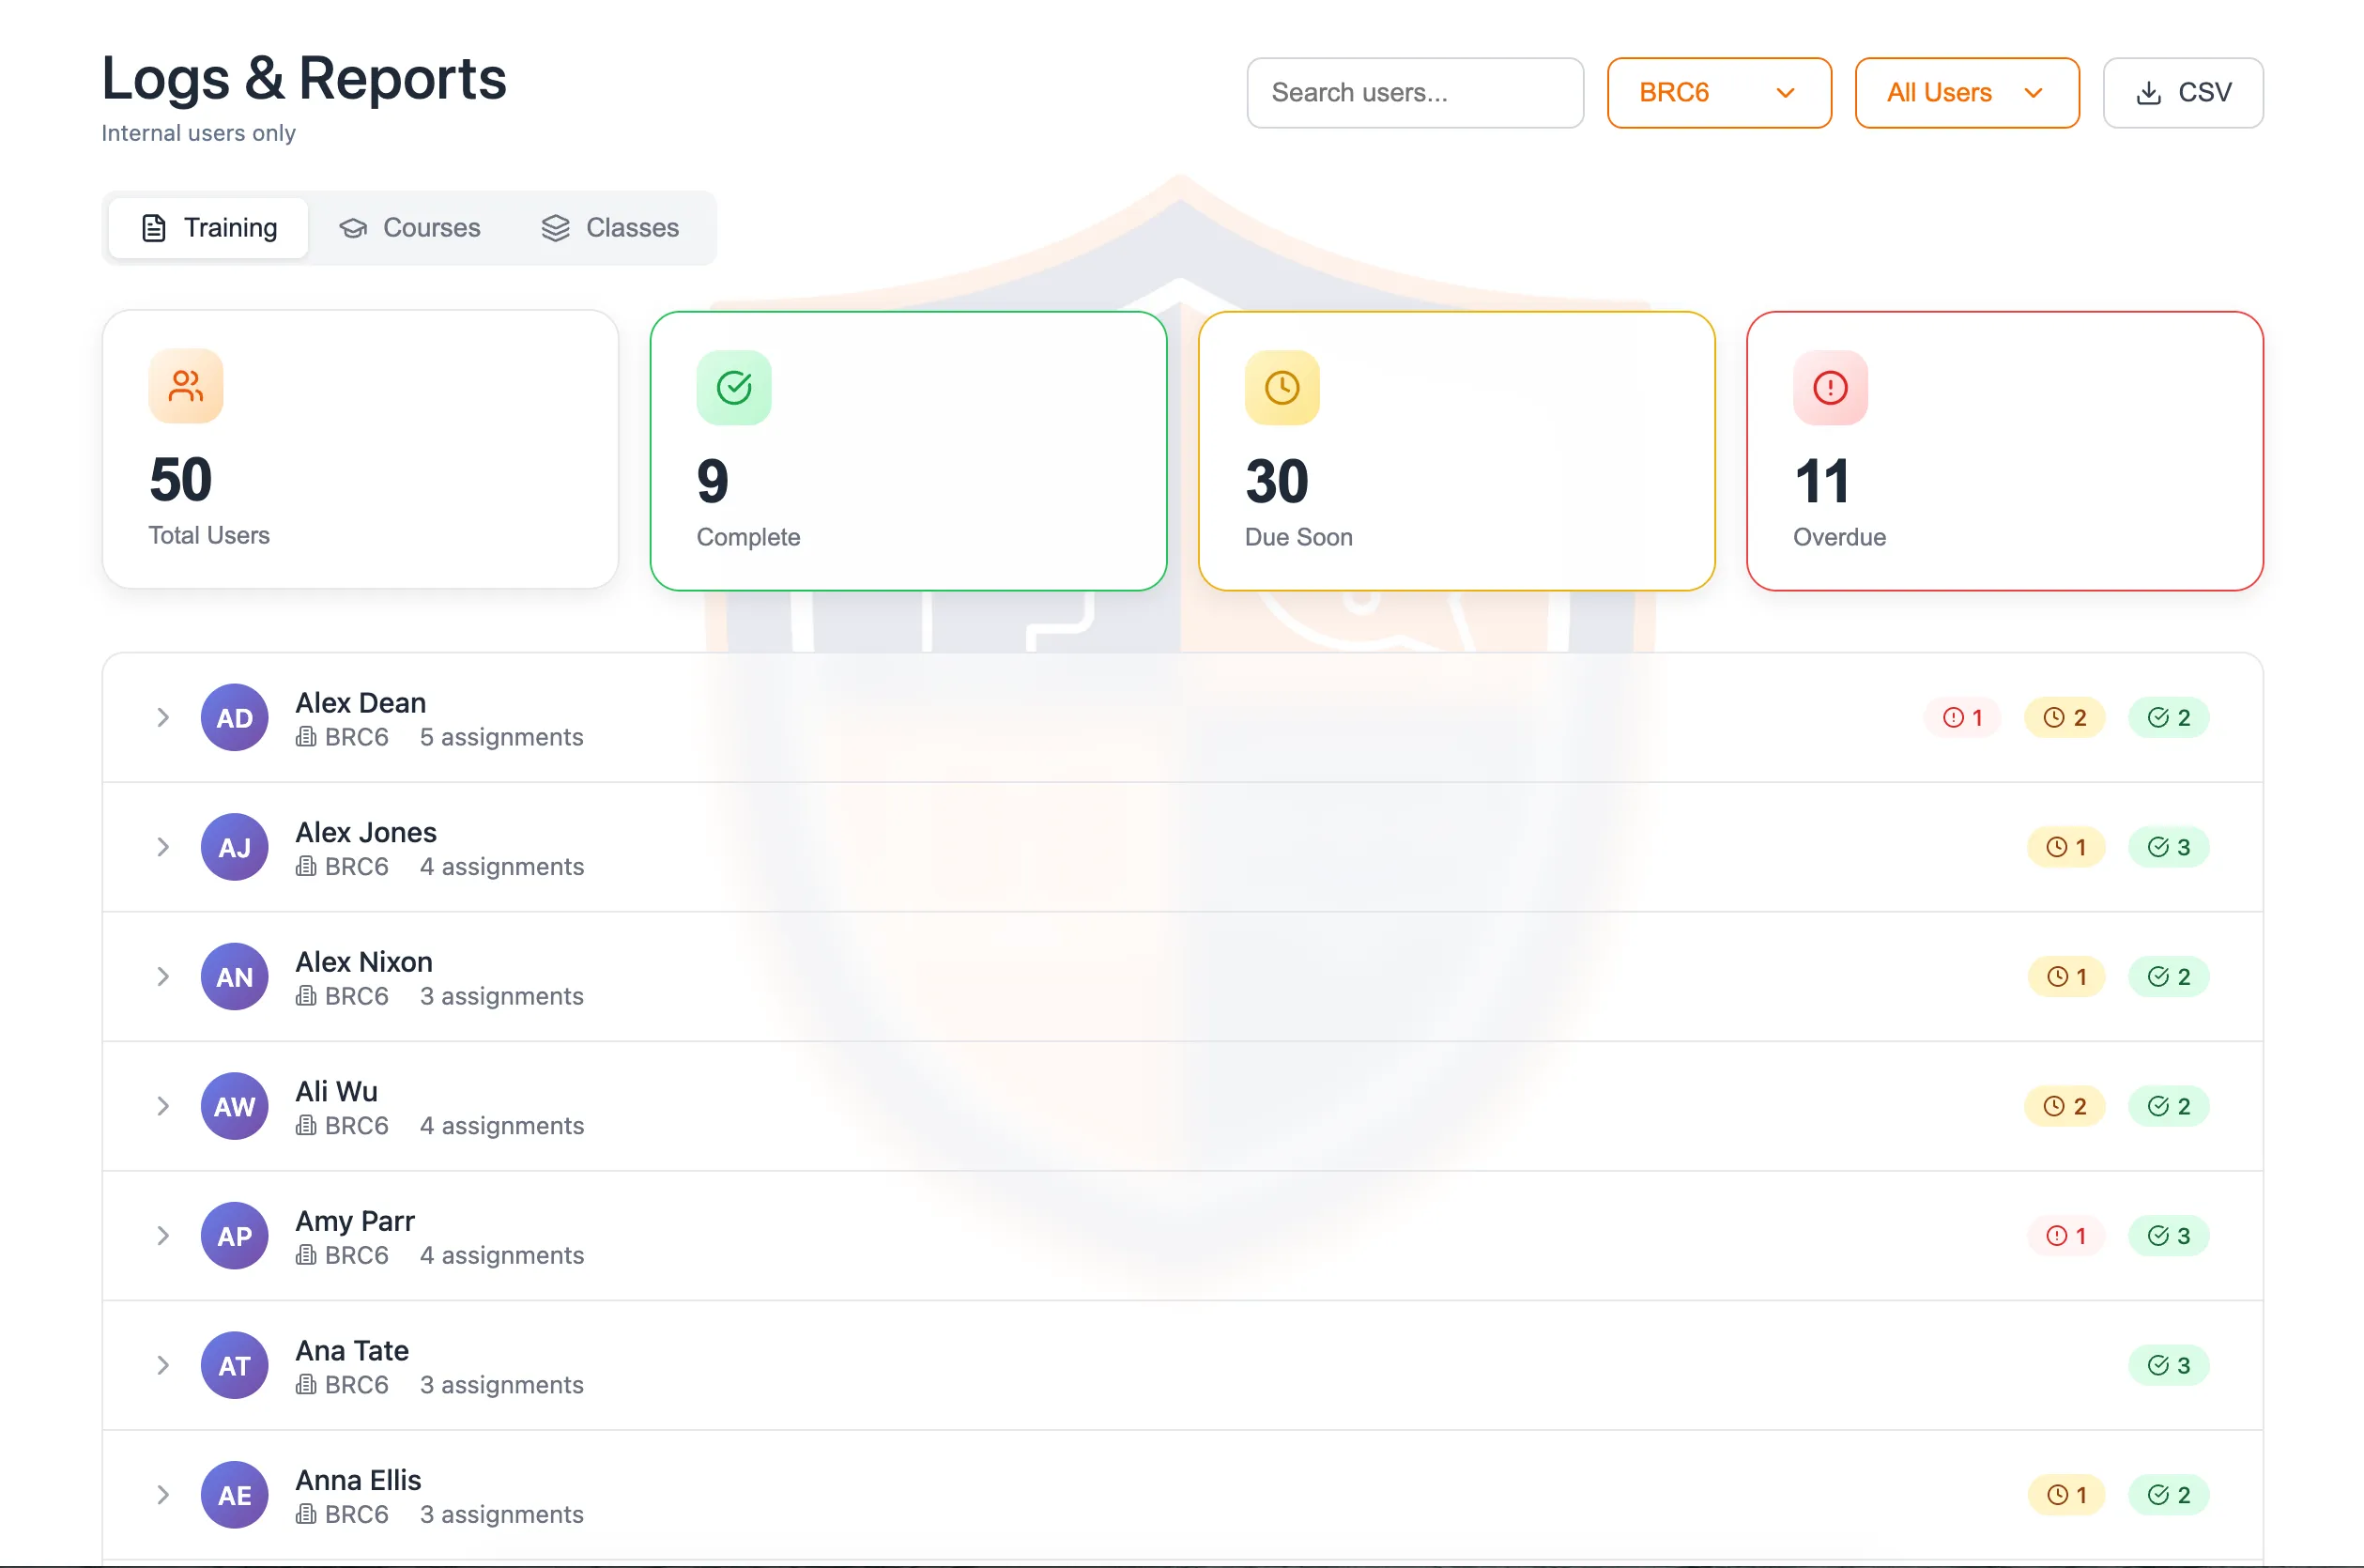The image size is (2364, 1568).
Task: Click Alex Nixon's AN avatar
Action: tap(234, 977)
